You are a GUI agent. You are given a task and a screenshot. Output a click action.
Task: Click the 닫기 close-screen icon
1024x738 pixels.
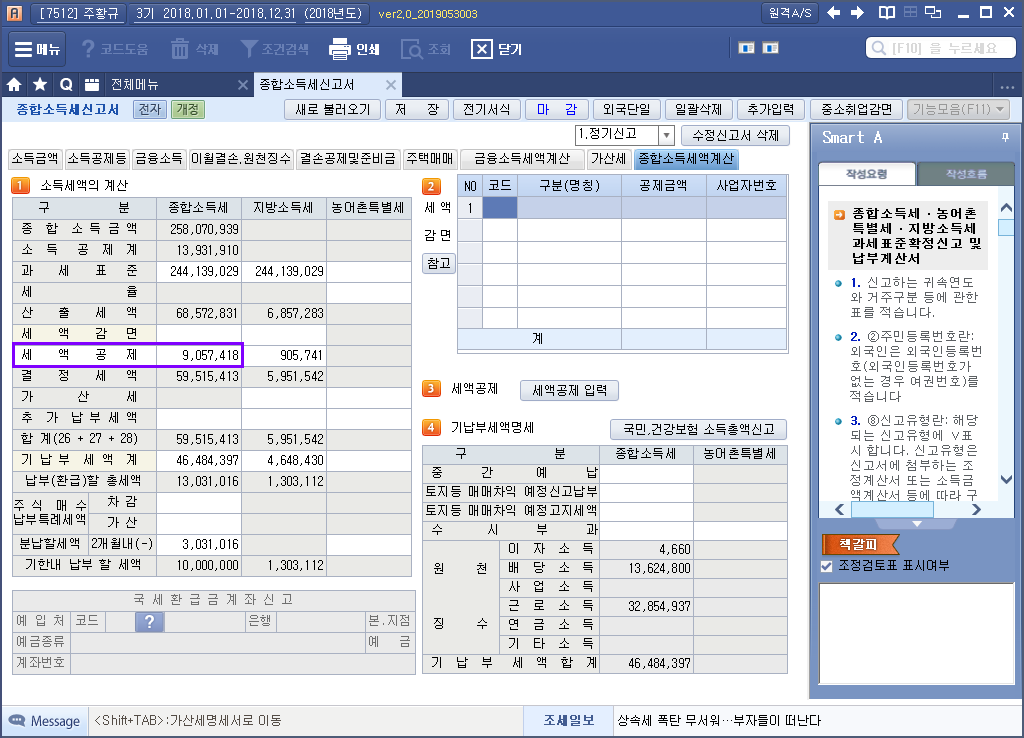click(481, 49)
